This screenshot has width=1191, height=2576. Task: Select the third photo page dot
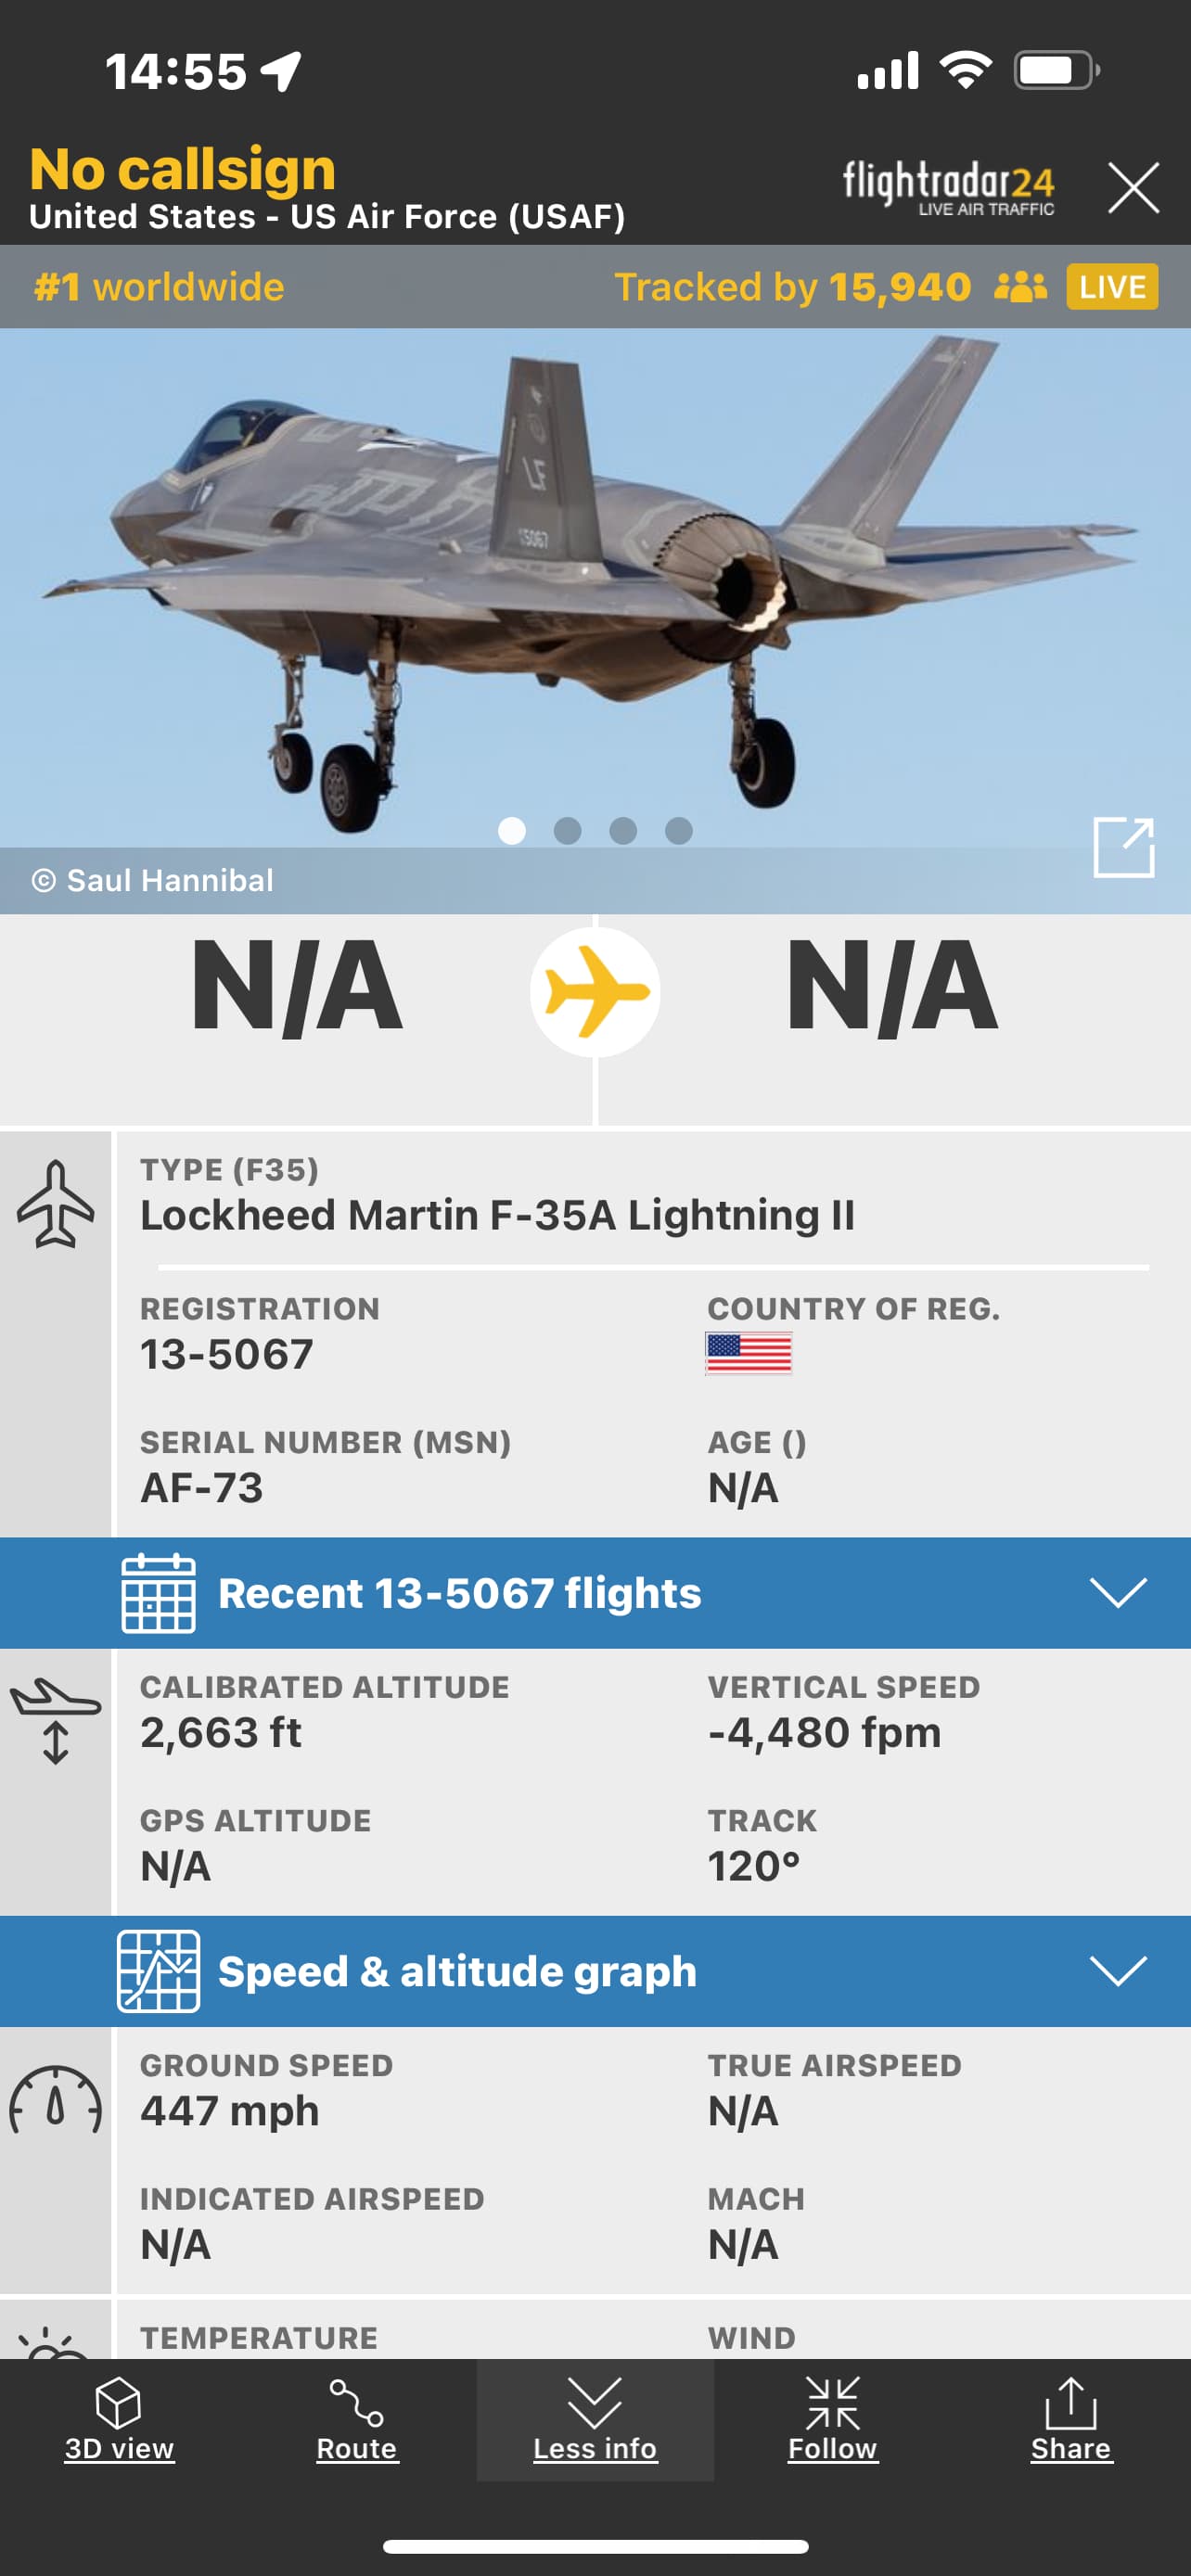pyautogui.click(x=623, y=831)
